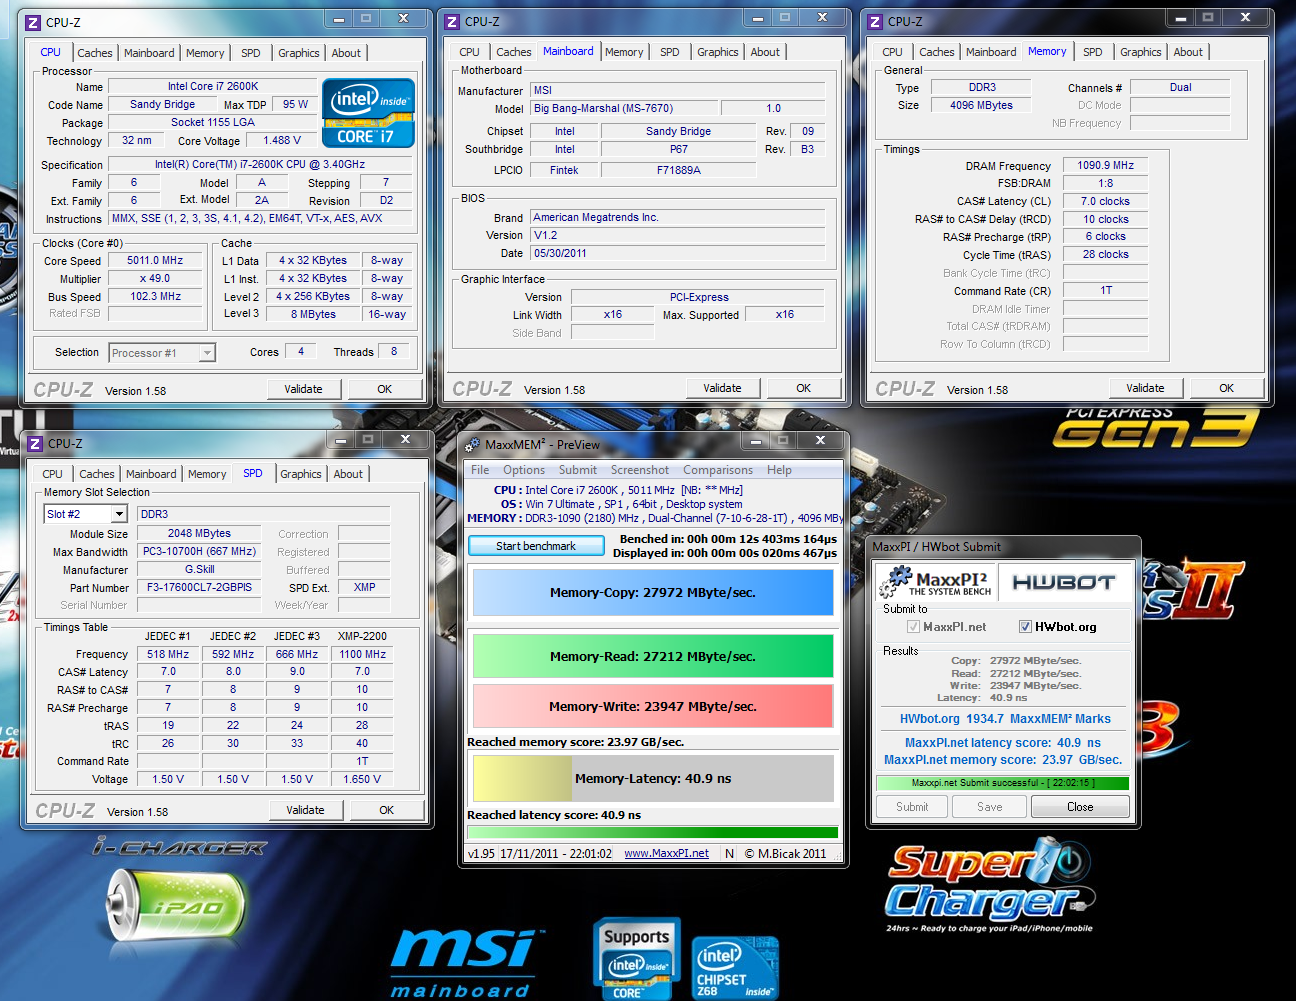Switch to Mainboard tab in the CPU-Z Memory window

(x=991, y=52)
